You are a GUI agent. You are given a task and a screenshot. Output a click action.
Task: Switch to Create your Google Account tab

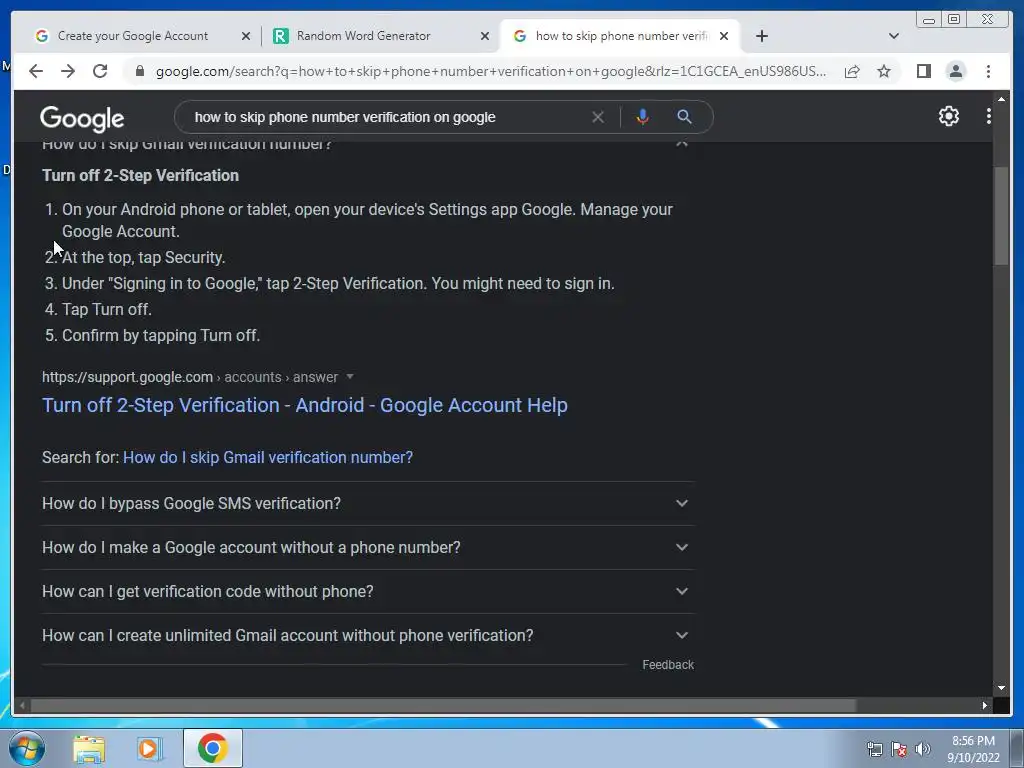tap(133, 36)
